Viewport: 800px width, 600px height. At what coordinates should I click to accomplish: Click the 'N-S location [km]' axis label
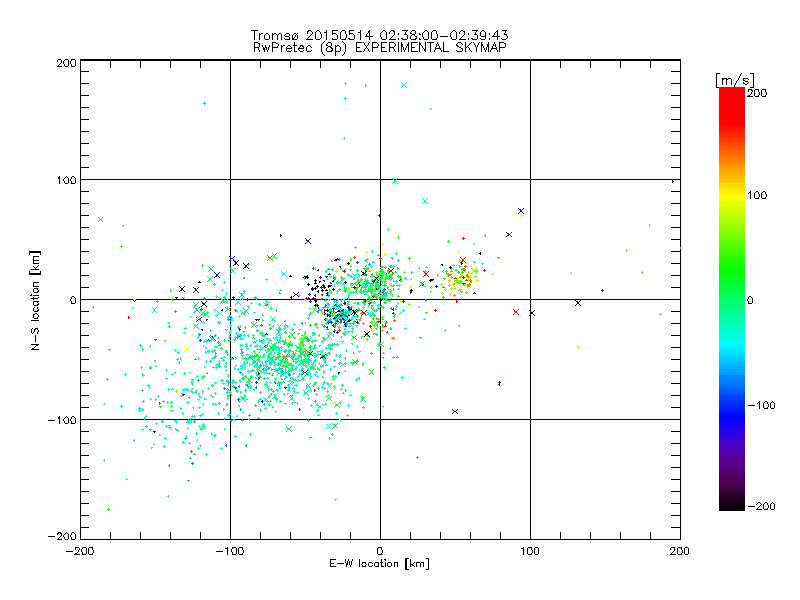(35, 300)
